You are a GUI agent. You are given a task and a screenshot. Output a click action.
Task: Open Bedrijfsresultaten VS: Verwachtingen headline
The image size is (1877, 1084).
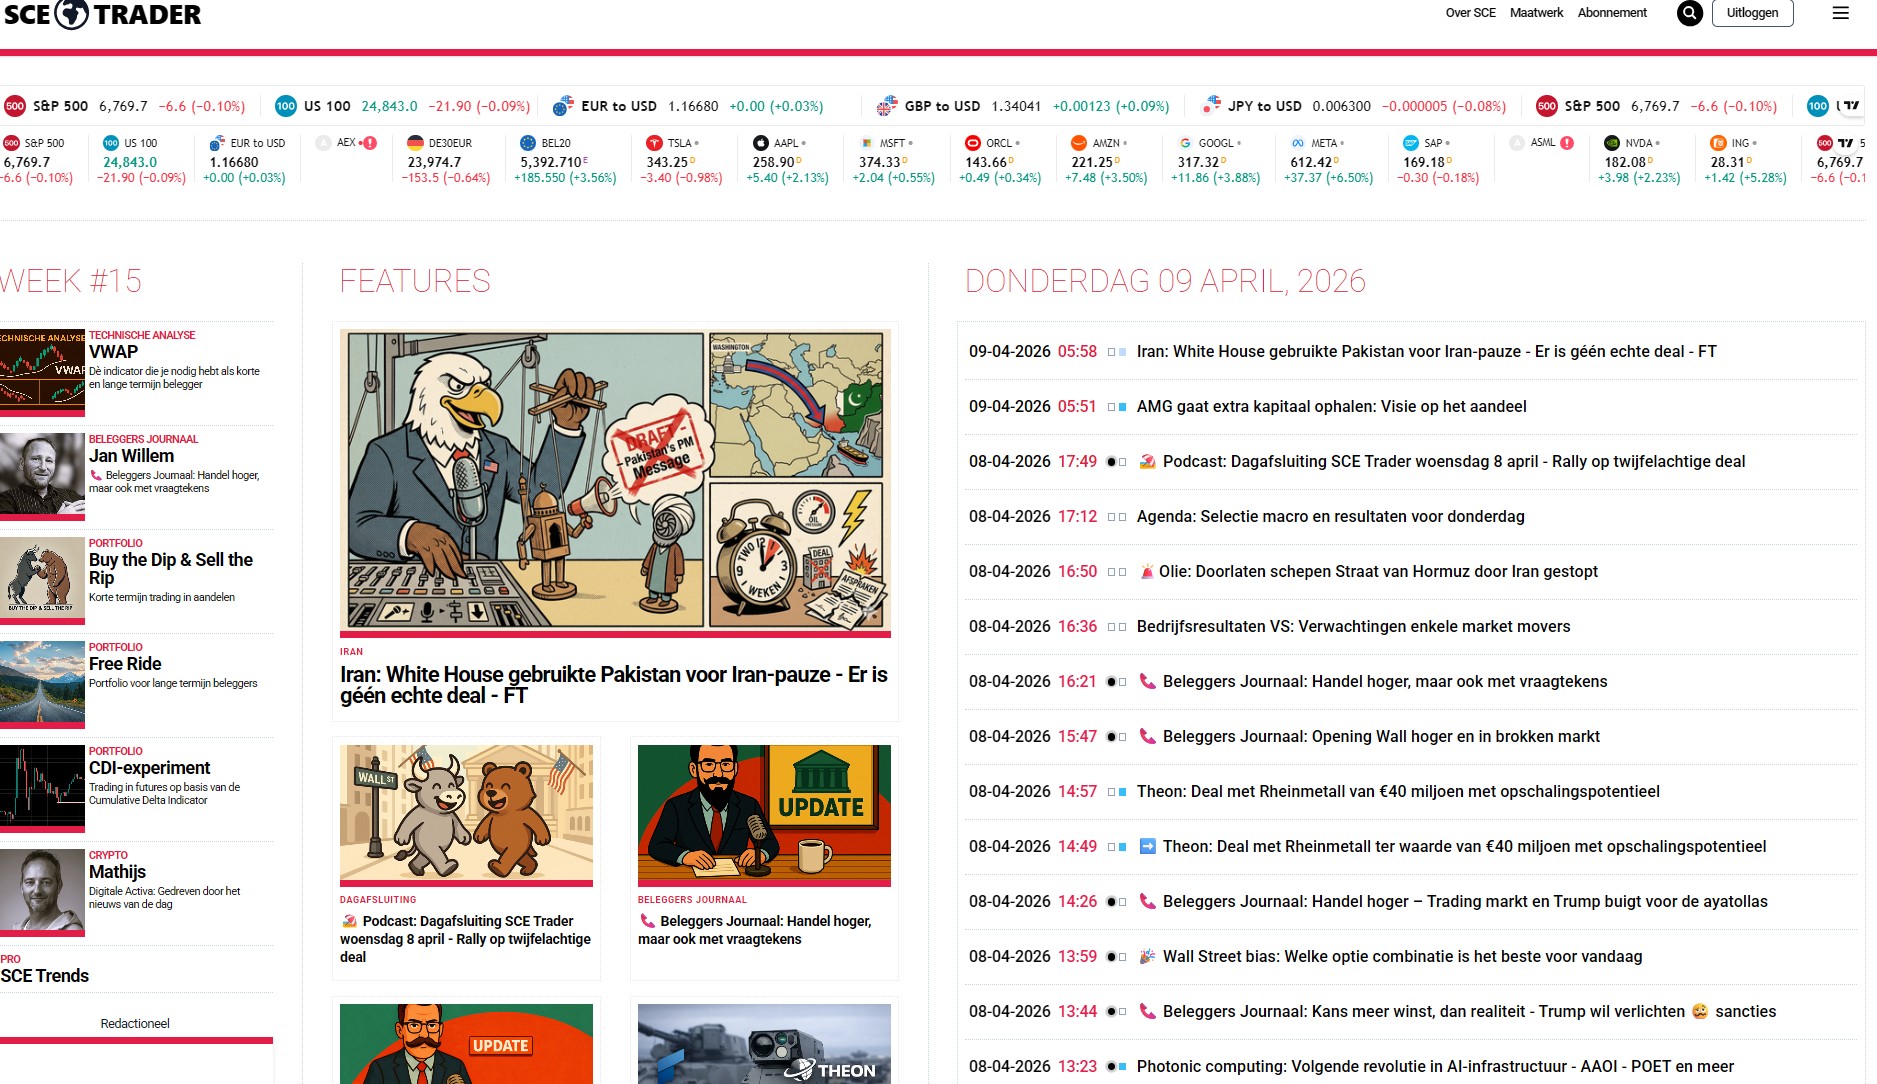[x=1353, y=627]
